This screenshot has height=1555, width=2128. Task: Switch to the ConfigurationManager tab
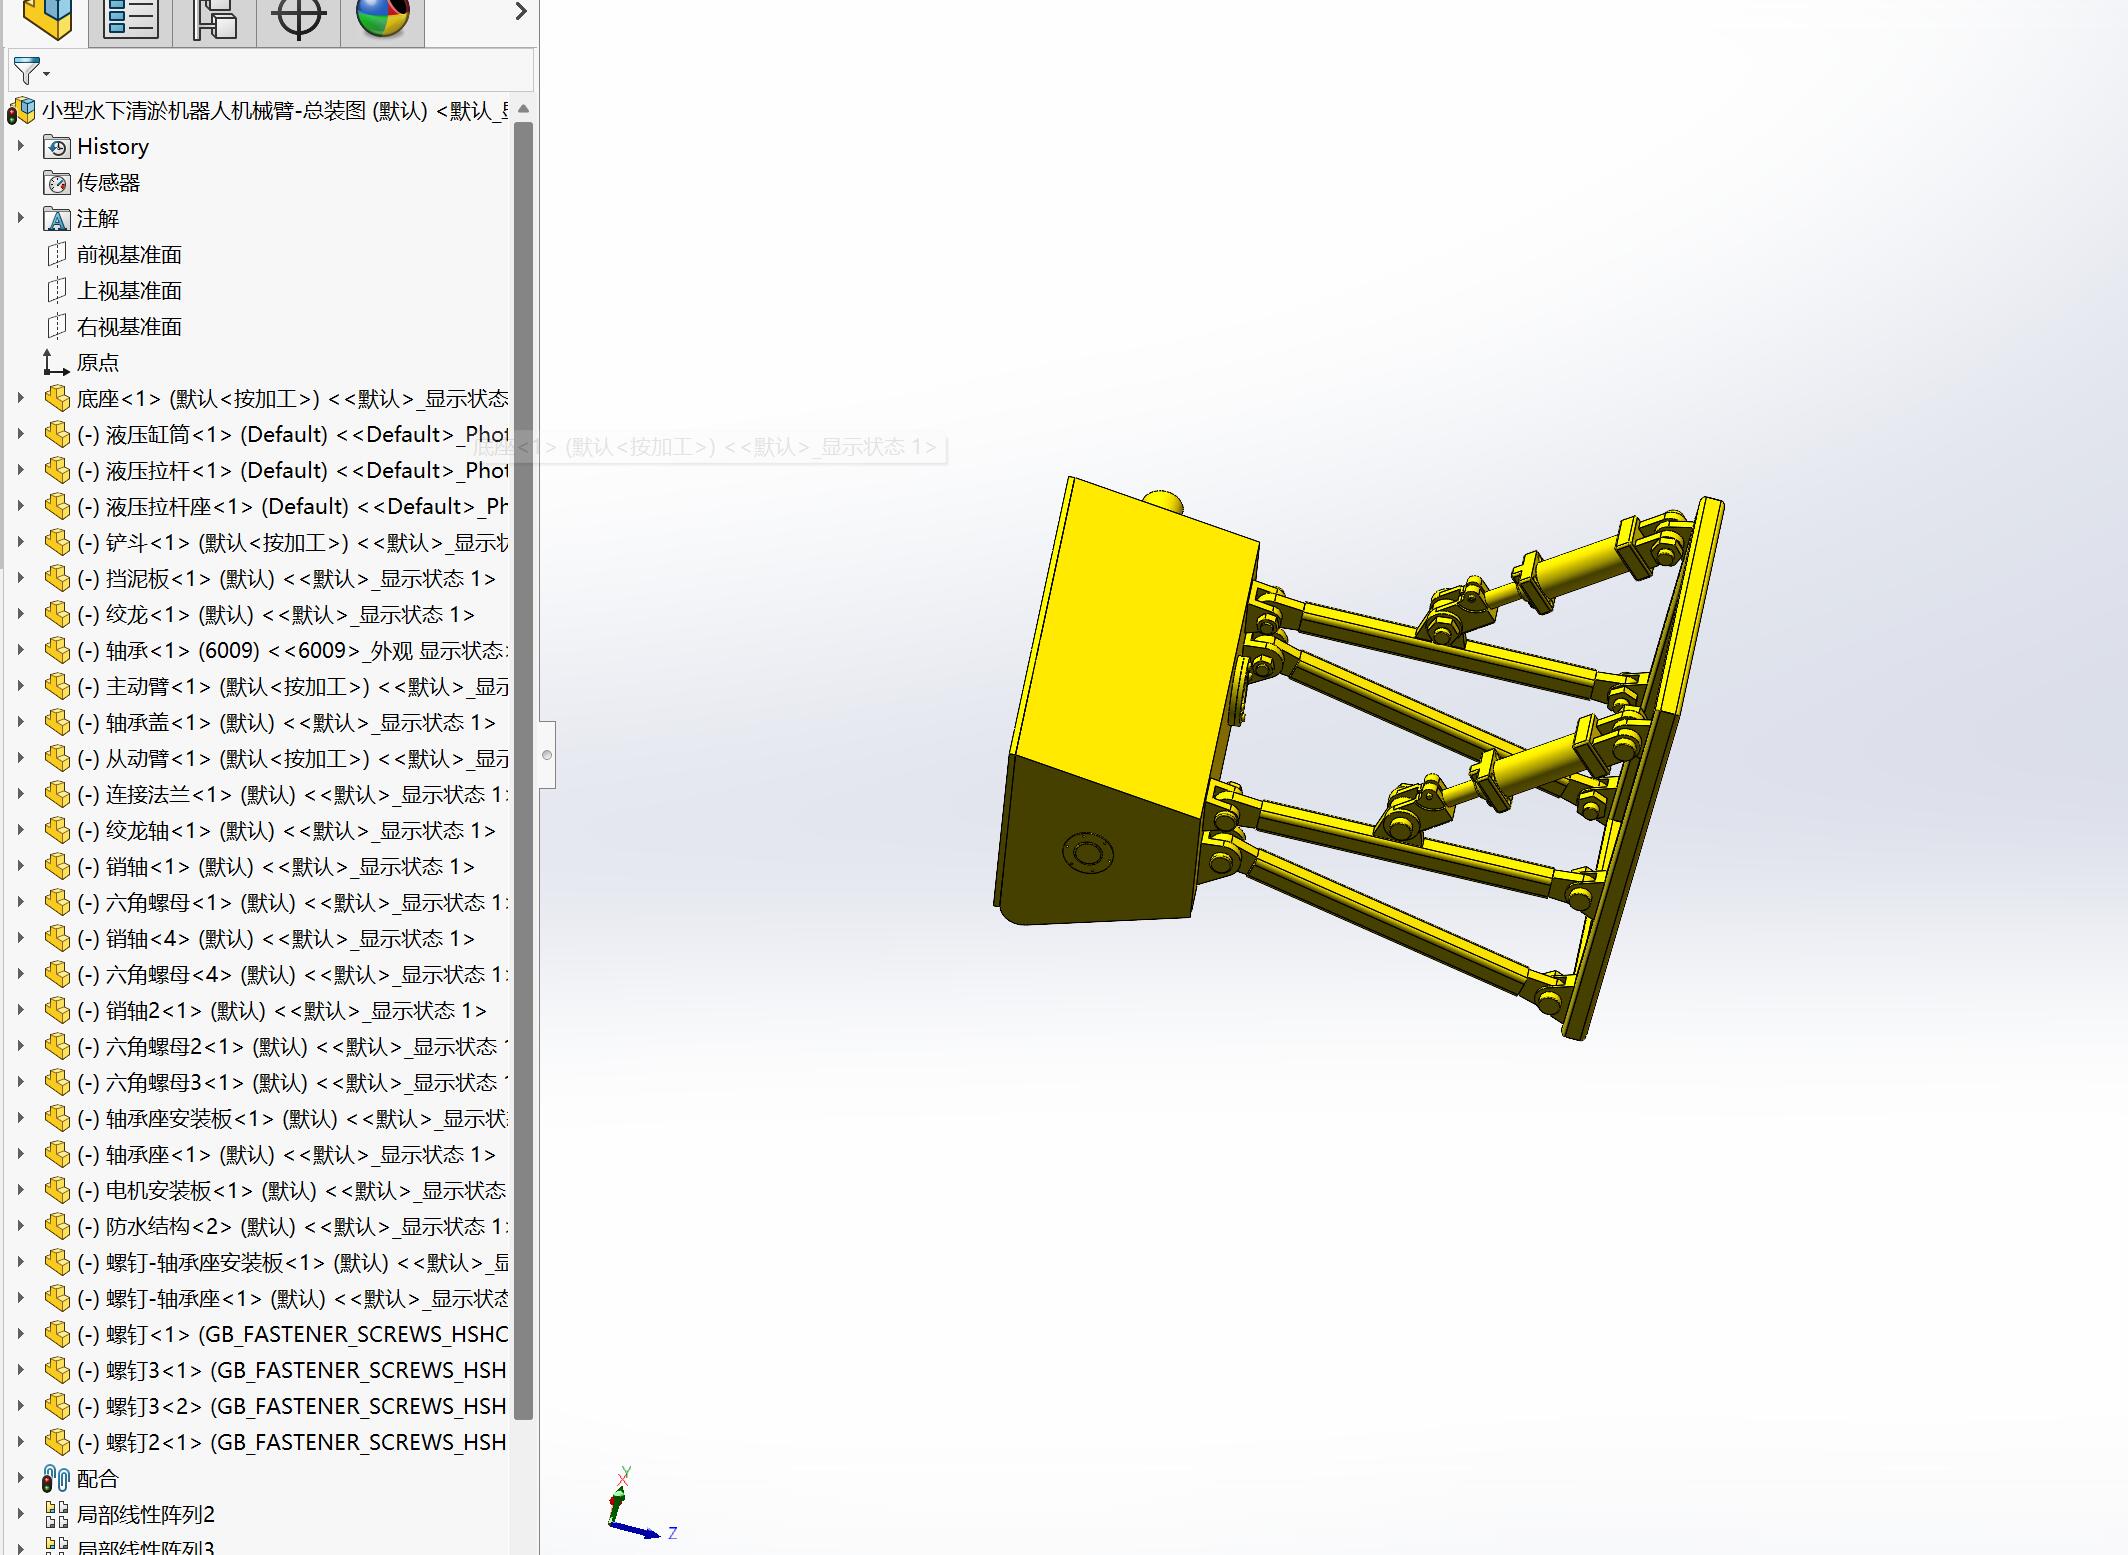[215, 20]
